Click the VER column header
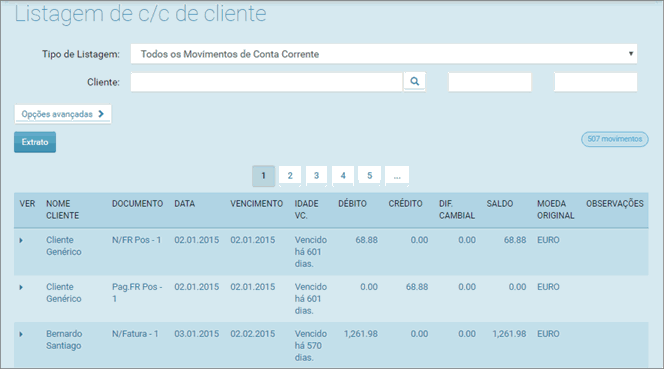This screenshot has height=369, width=664. [27, 204]
